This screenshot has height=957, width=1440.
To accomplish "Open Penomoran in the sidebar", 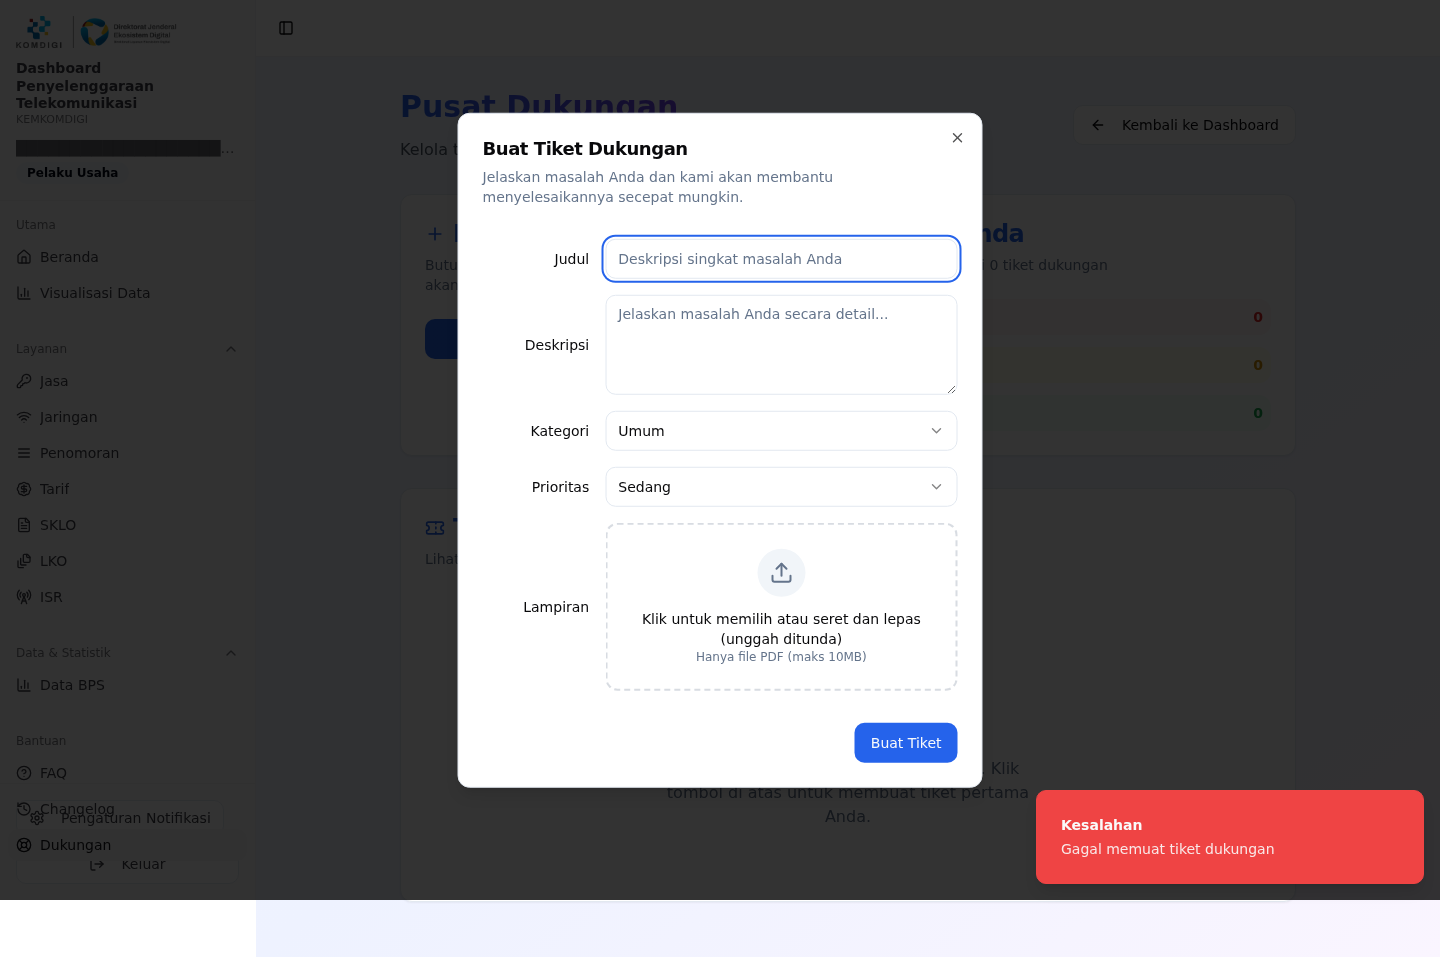I will pos(127,453).
